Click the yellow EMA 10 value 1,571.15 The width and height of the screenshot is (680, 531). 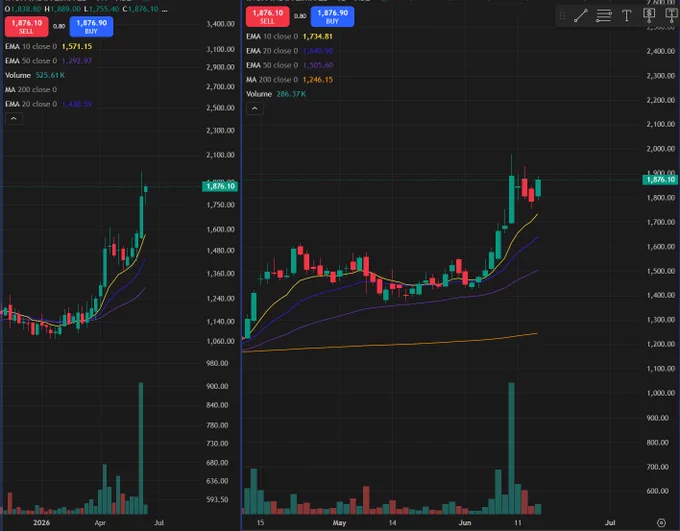click(77, 46)
